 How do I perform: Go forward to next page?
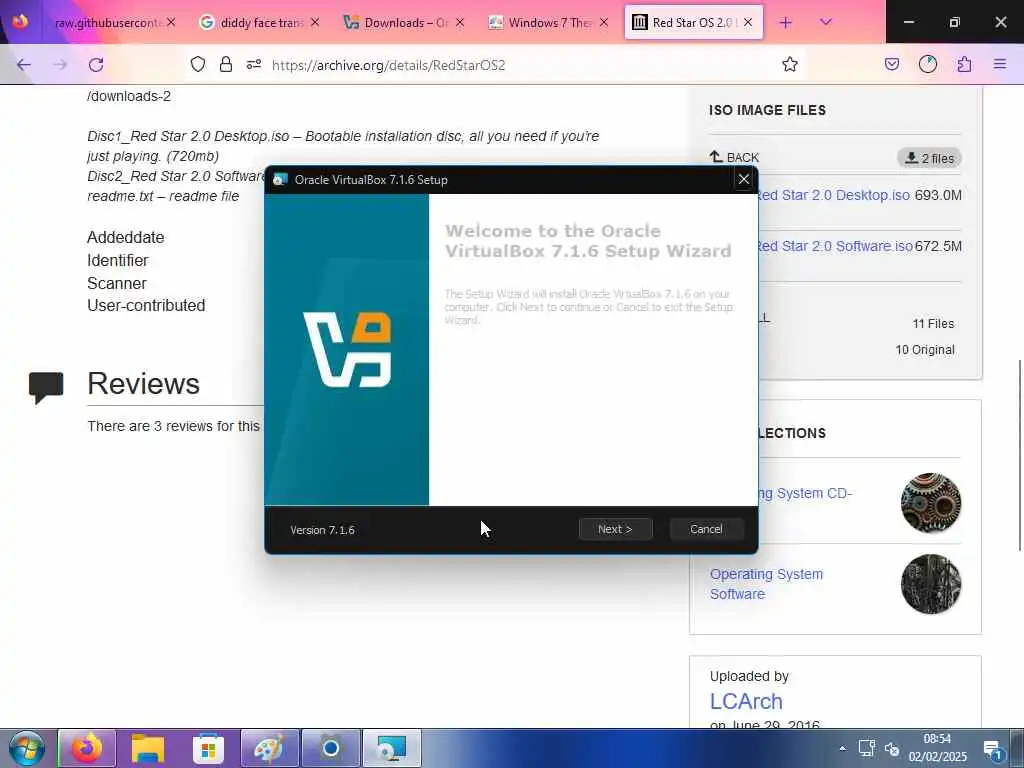coord(60,64)
